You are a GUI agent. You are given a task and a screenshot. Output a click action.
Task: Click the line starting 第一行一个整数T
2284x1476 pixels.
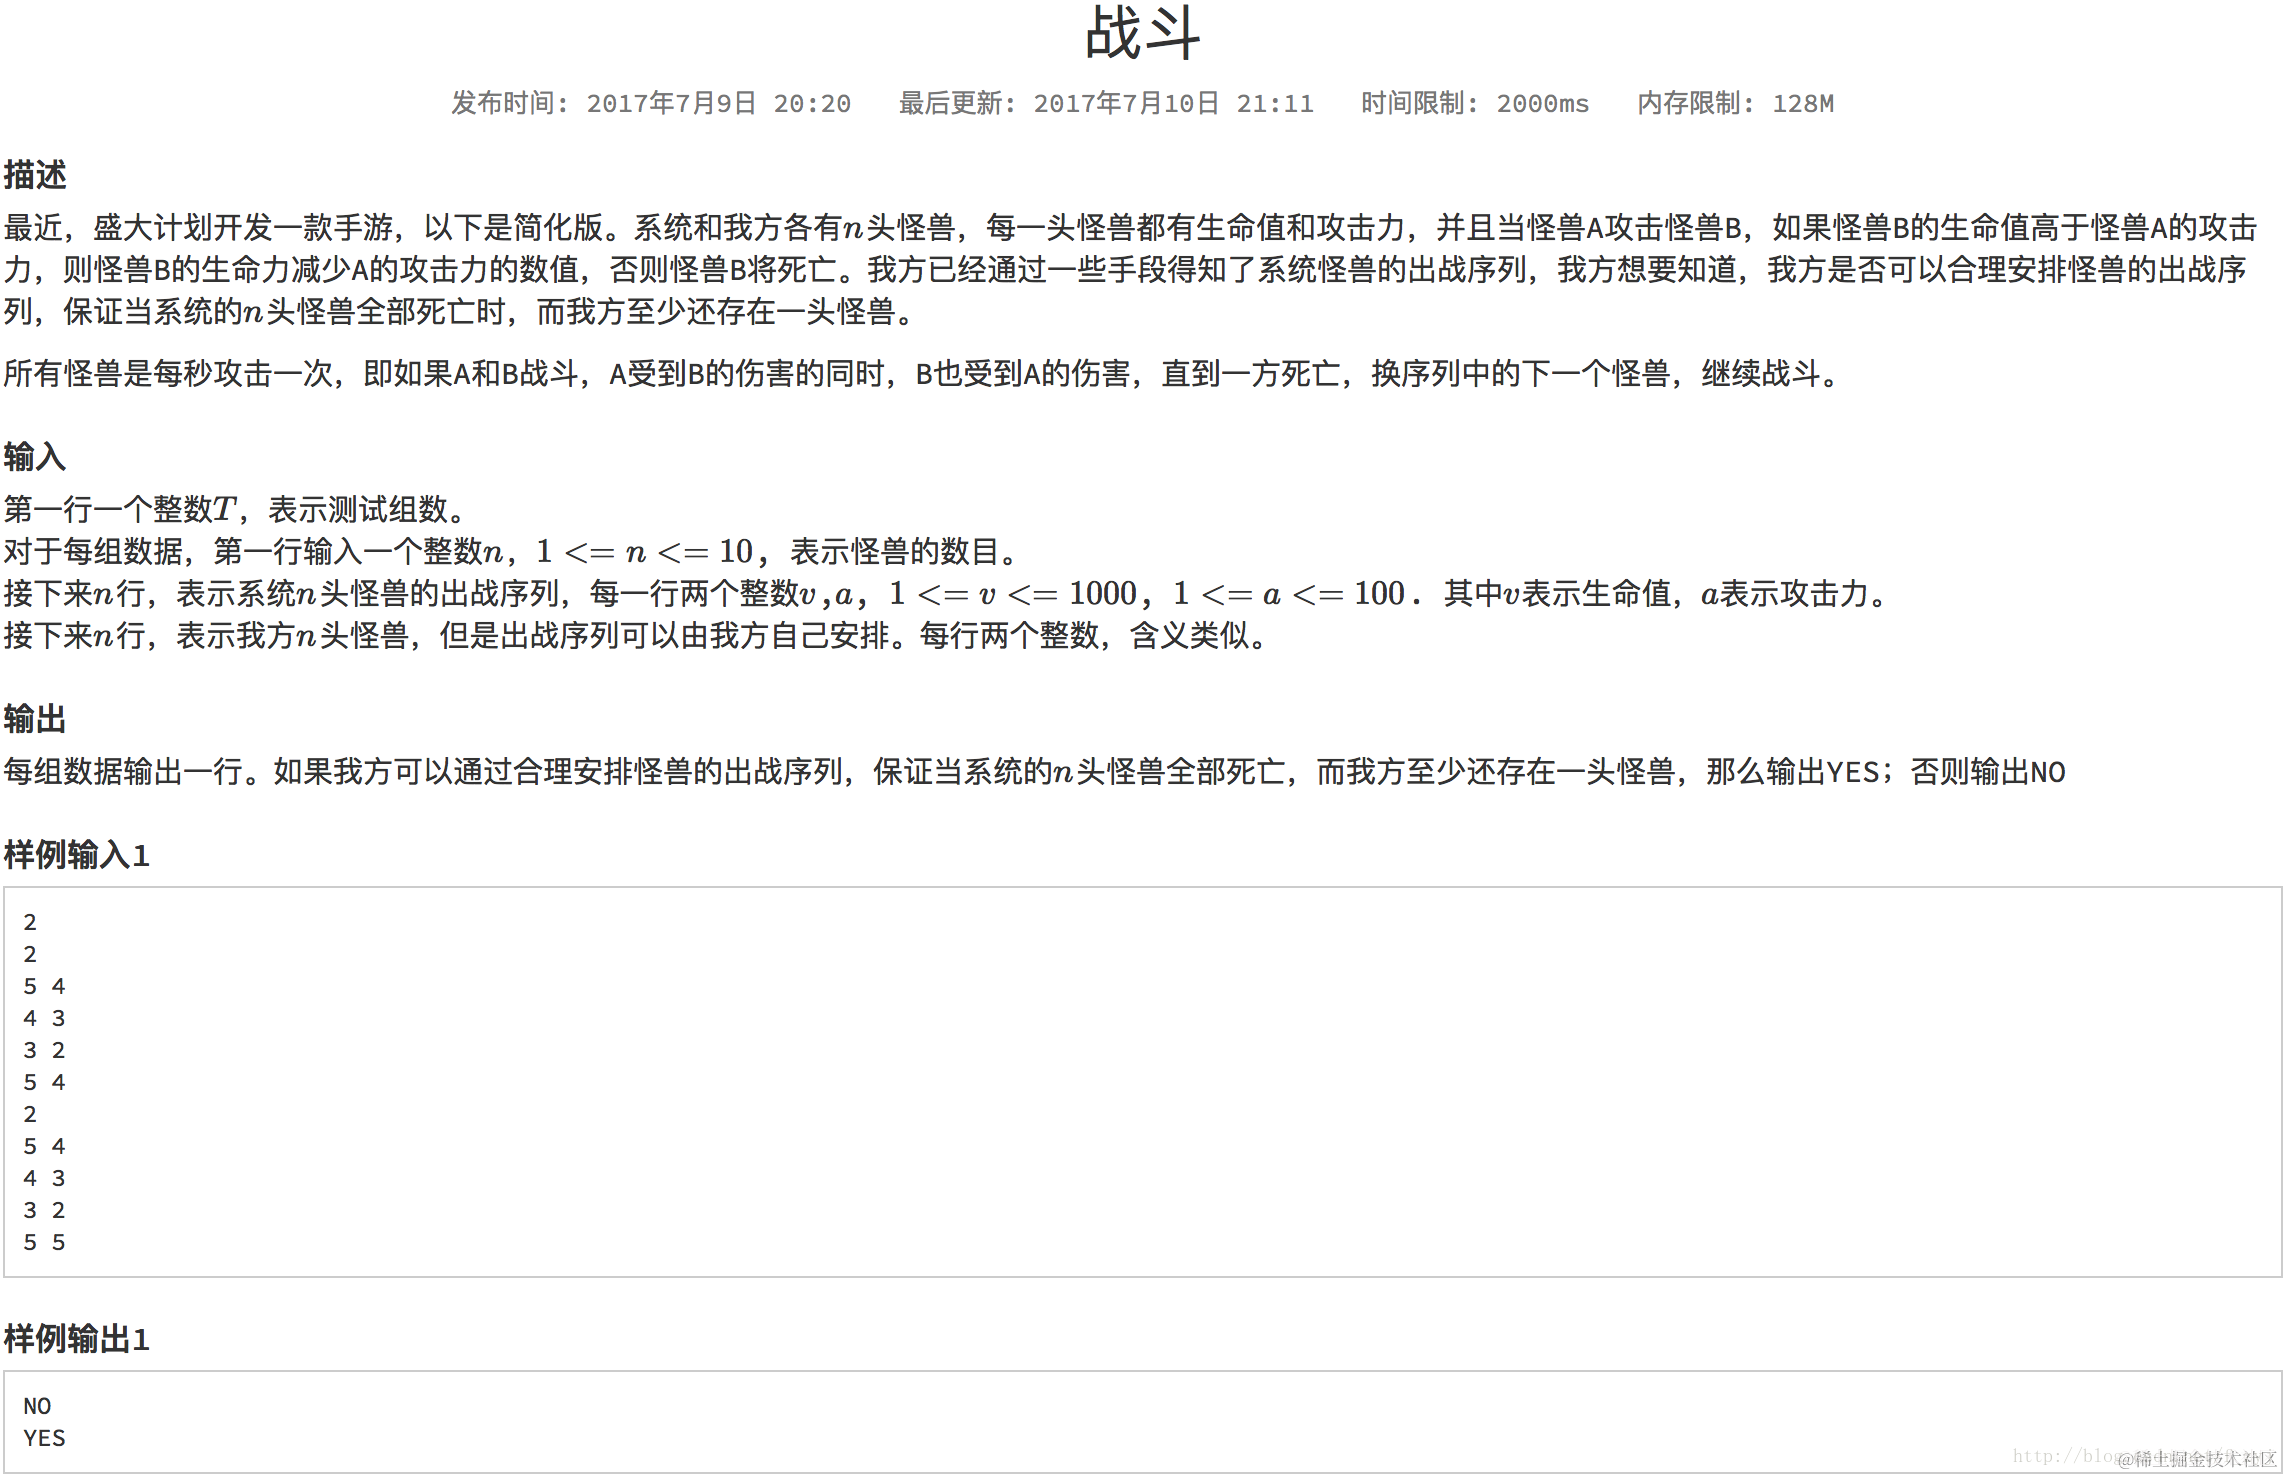pos(235,510)
